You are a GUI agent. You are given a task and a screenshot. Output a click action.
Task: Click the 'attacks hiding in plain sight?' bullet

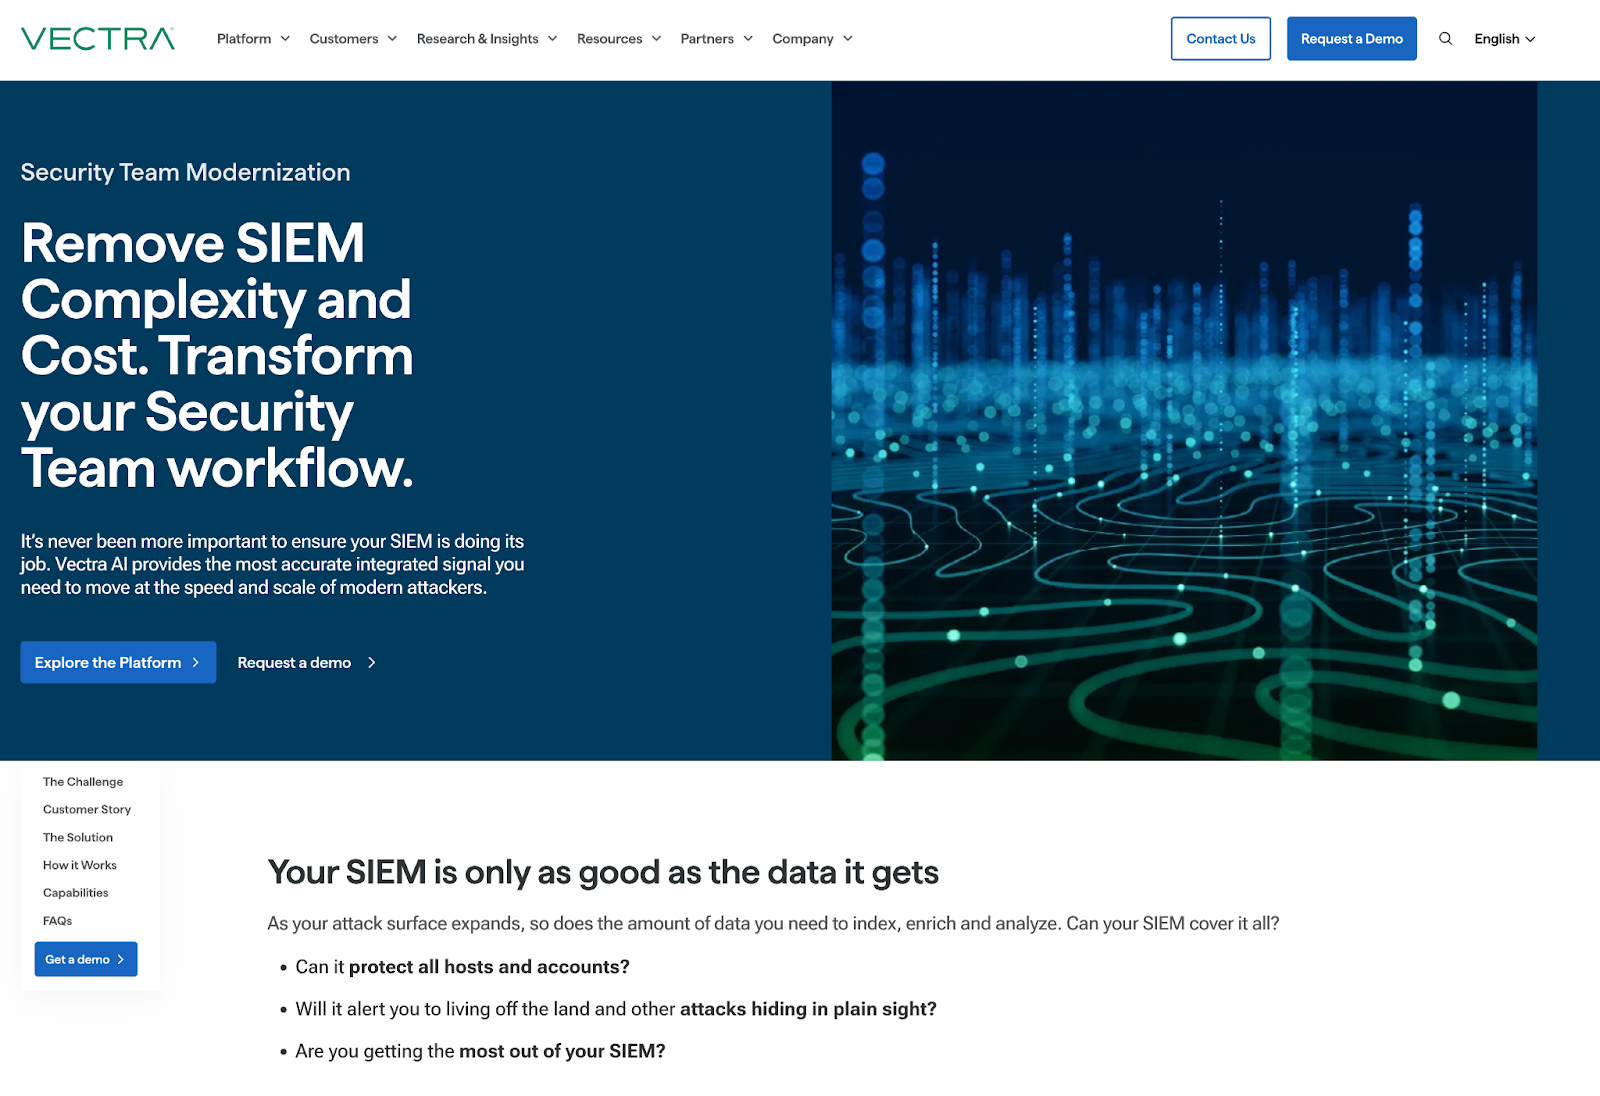808,1009
